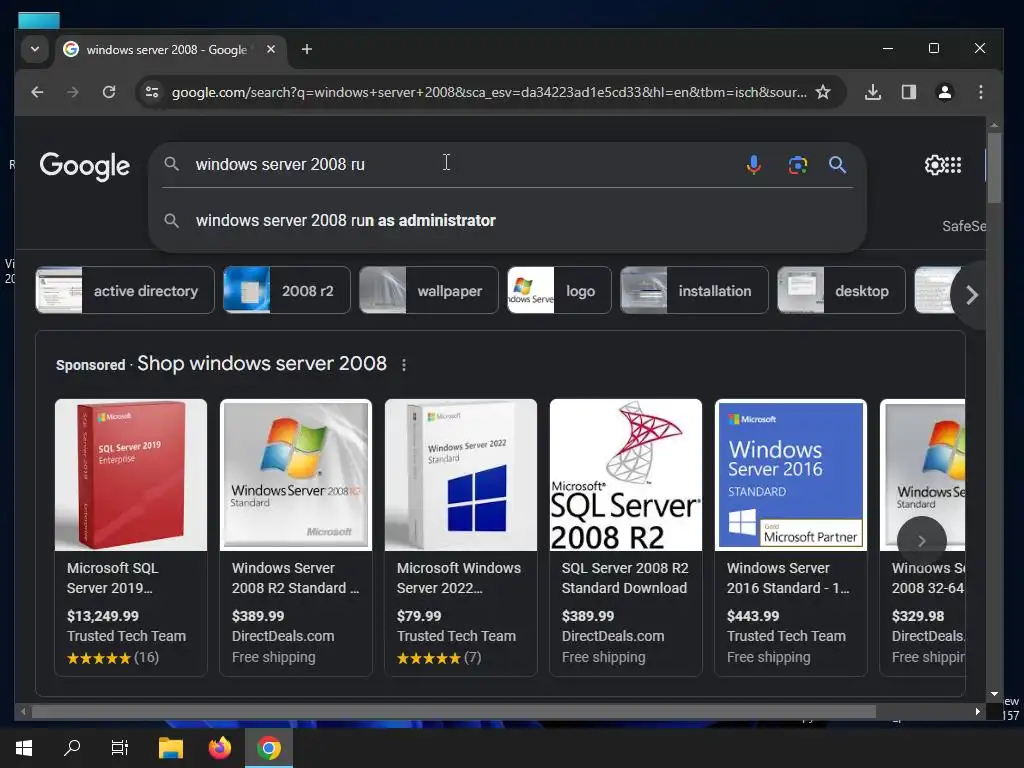Open Microsoft SQL Server 2019 product link

(112, 578)
